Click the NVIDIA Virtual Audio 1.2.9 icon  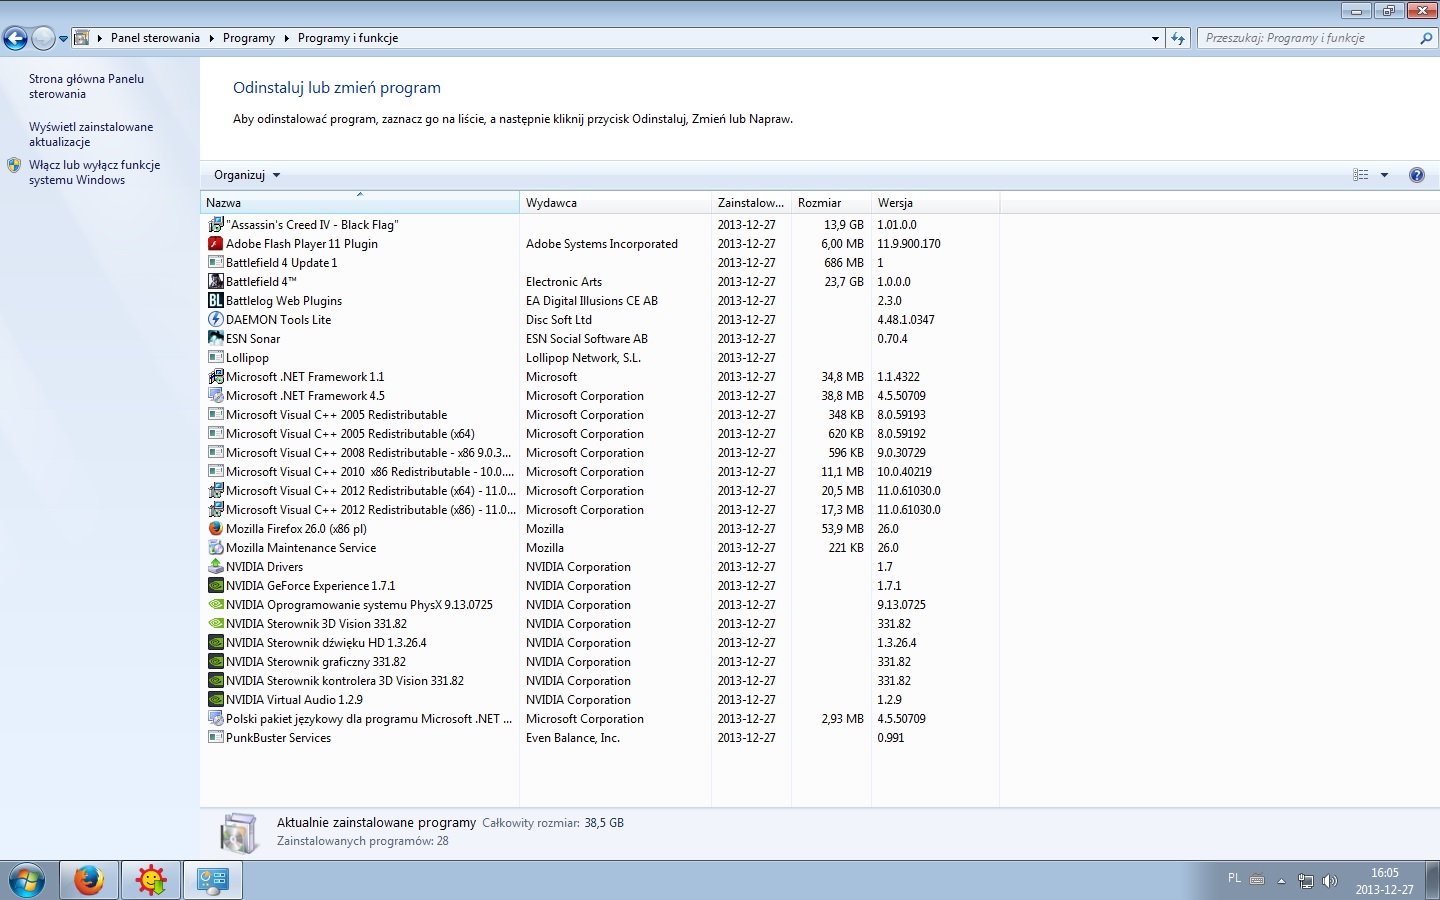[x=216, y=700]
